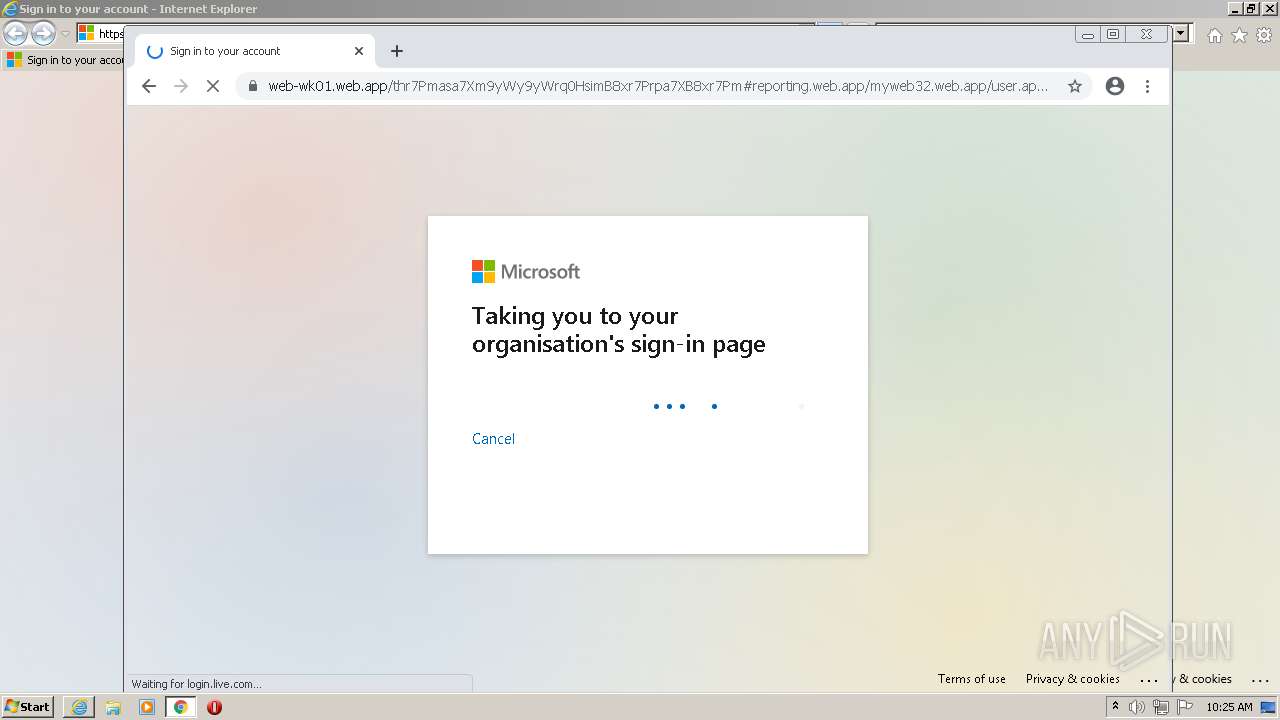1280x720 pixels.
Task: Open the media player taskbar icon
Action: tap(147, 707)
